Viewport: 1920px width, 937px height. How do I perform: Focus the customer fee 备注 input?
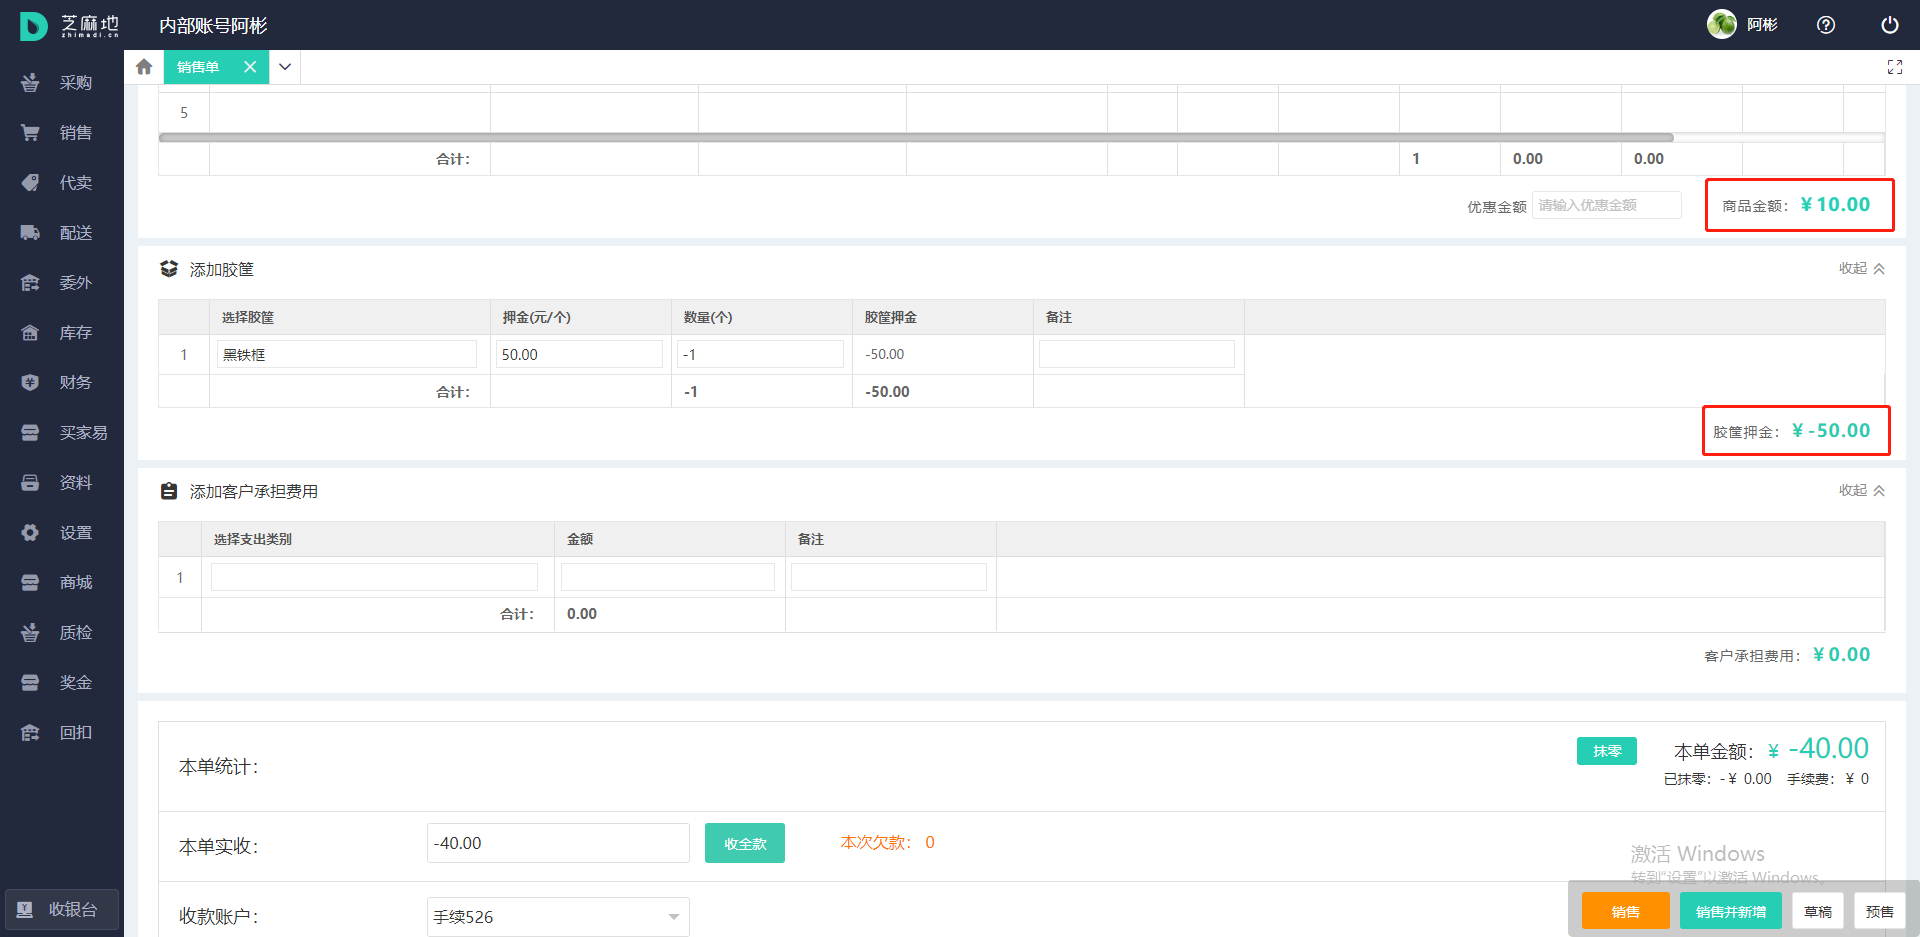pos(889,577)
